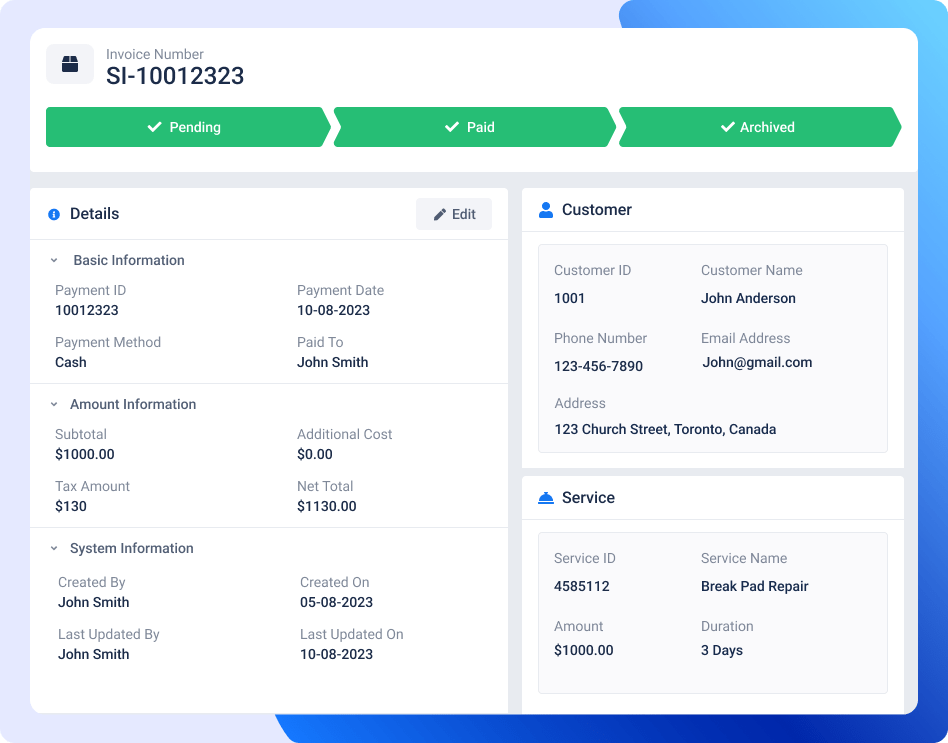Viewport: 948px width, 743px height.
Task: Click the info icon beside Details
Action: [54, 214]
